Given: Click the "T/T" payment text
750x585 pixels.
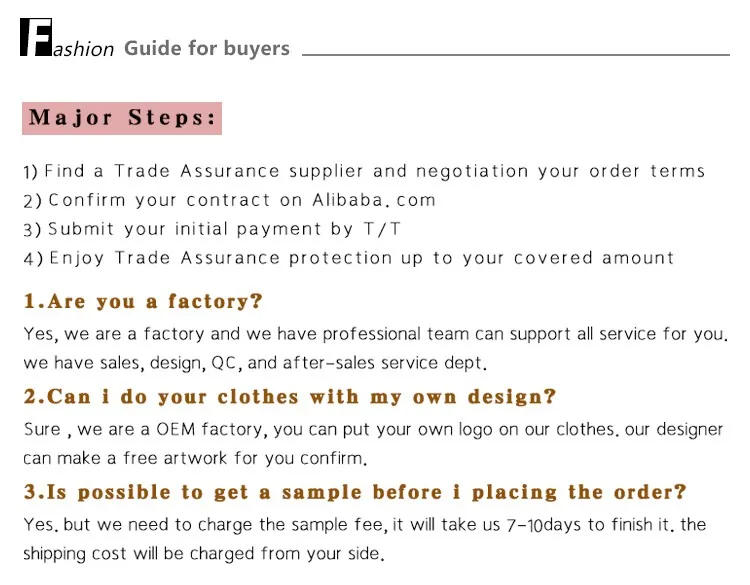Looking at the screenshot, I should 382,228.
